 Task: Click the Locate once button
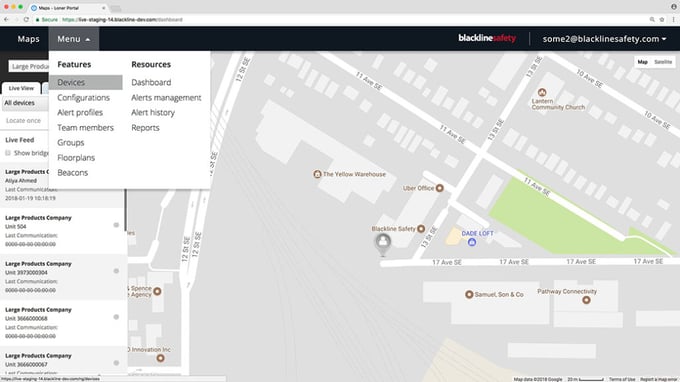point(23,121)
